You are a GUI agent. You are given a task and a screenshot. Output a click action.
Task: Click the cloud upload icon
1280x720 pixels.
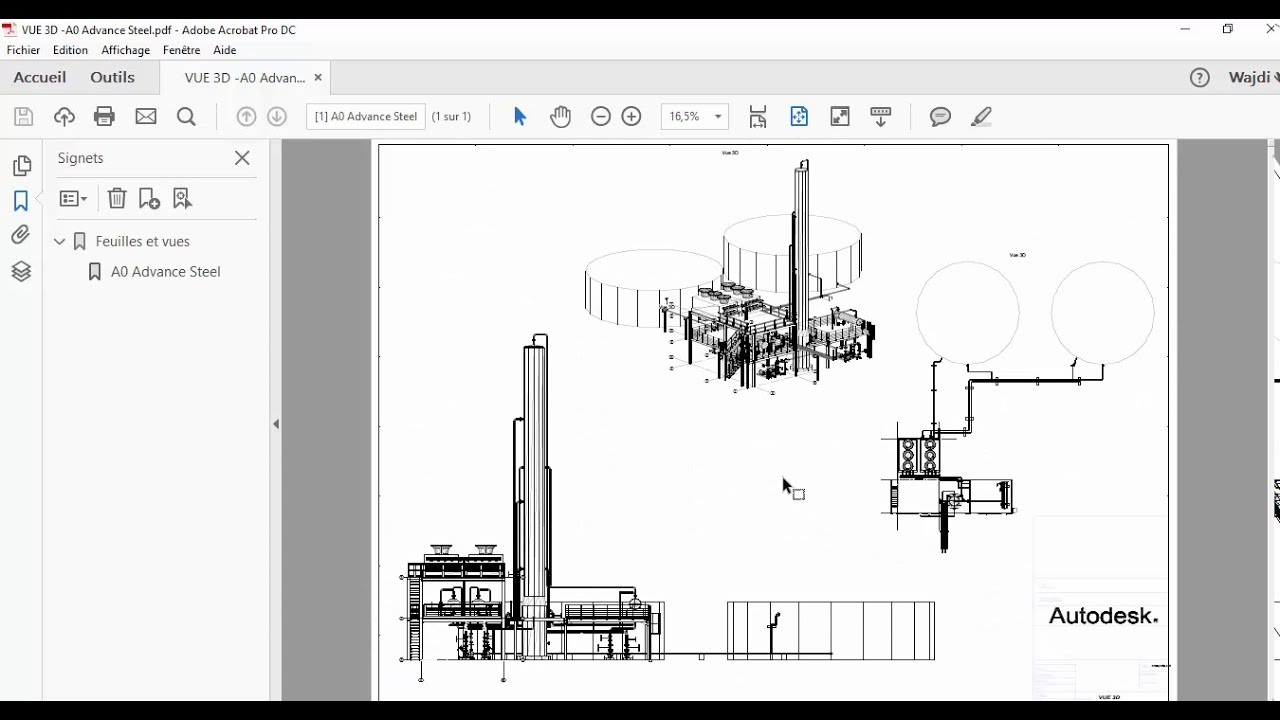pos(64,117)
